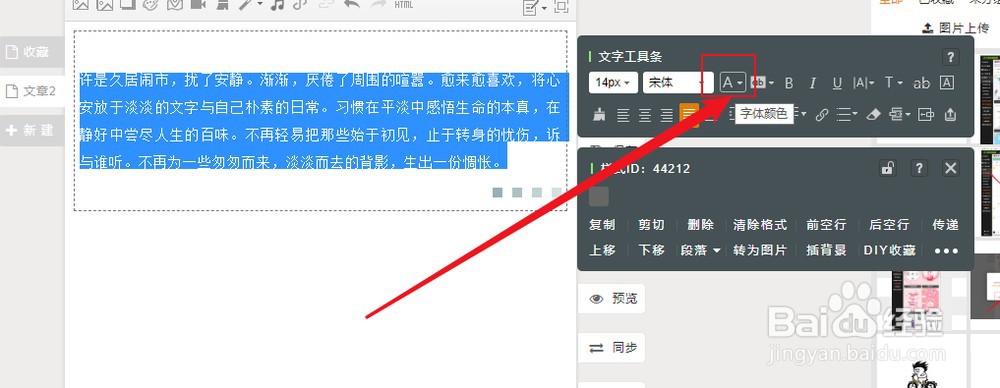Align text left
The image size is (1000, 388).
pos(623,115)
